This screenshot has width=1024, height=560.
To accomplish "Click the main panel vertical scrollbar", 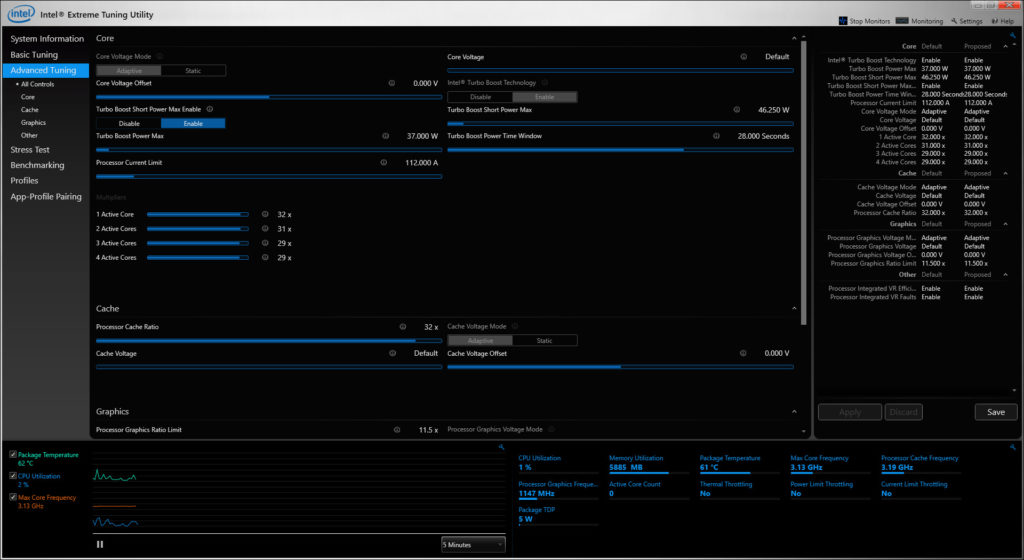I will (x=803, y=183).
